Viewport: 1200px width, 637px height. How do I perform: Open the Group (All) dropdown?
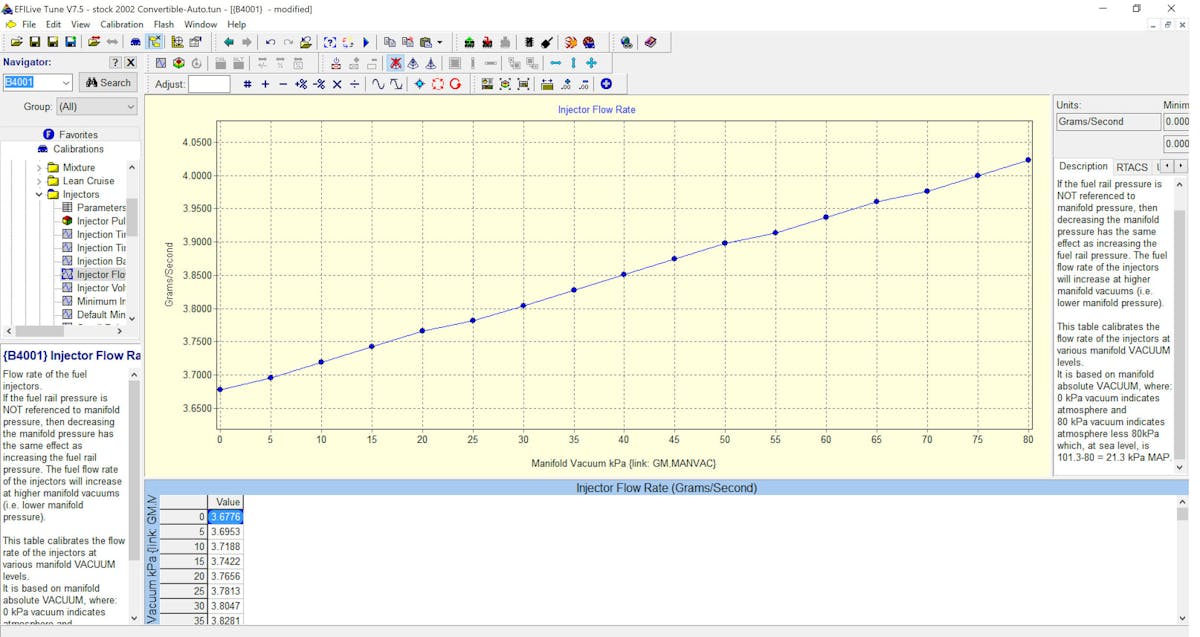coord(96,106)
